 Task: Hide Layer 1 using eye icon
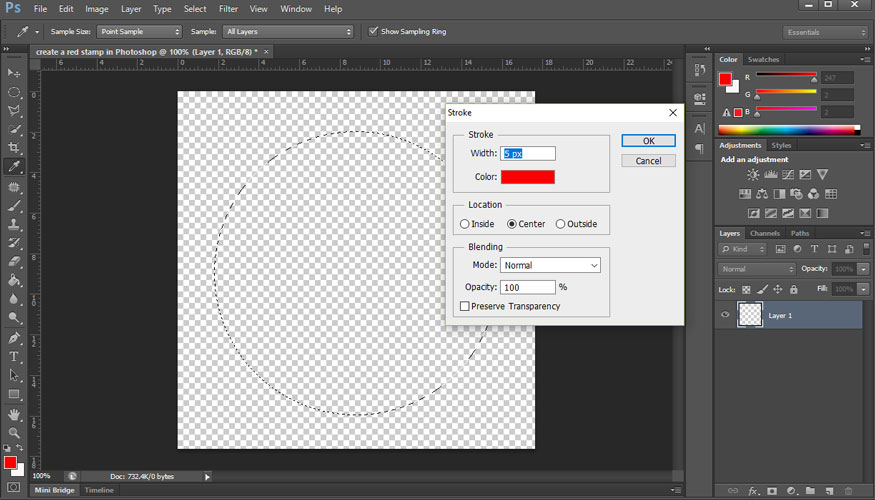point(724,315)
